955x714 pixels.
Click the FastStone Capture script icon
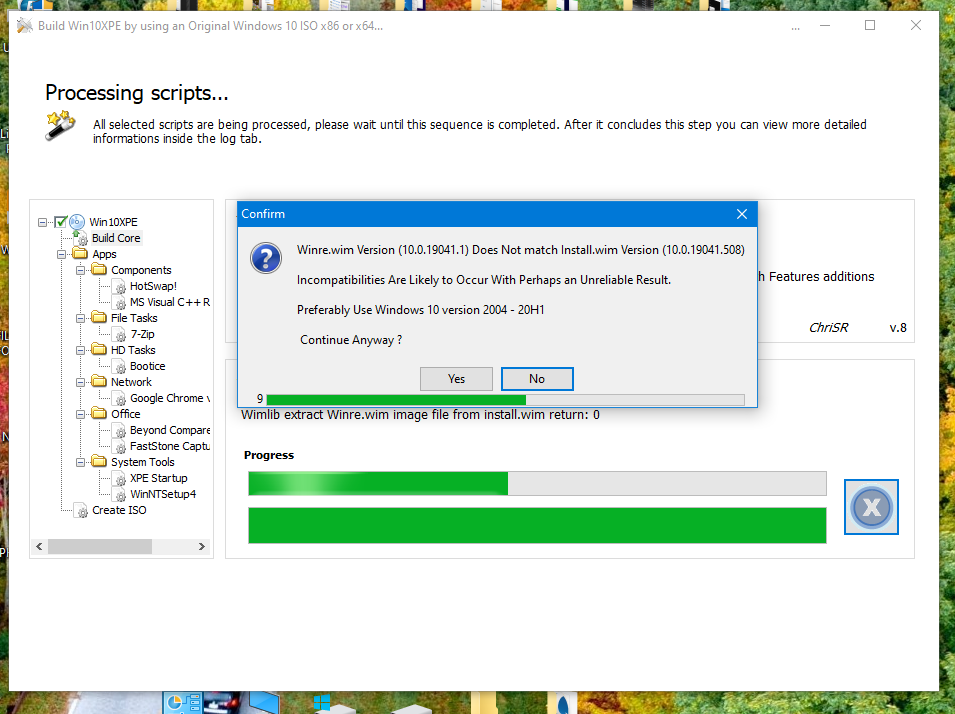(x=120, y=446)
